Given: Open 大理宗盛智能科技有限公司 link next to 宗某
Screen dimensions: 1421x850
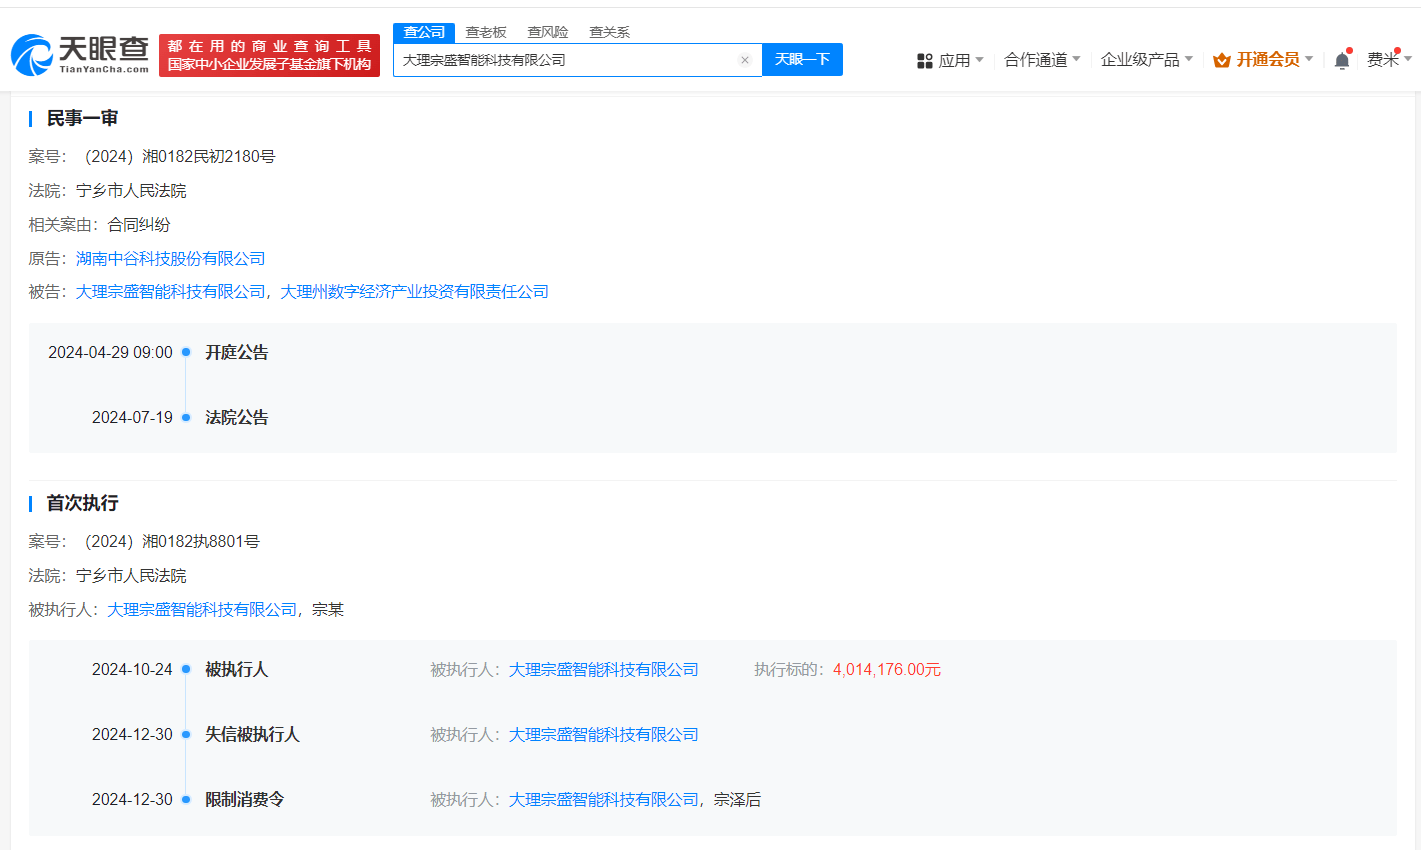Looking at the screenshot, I should 202,609.
